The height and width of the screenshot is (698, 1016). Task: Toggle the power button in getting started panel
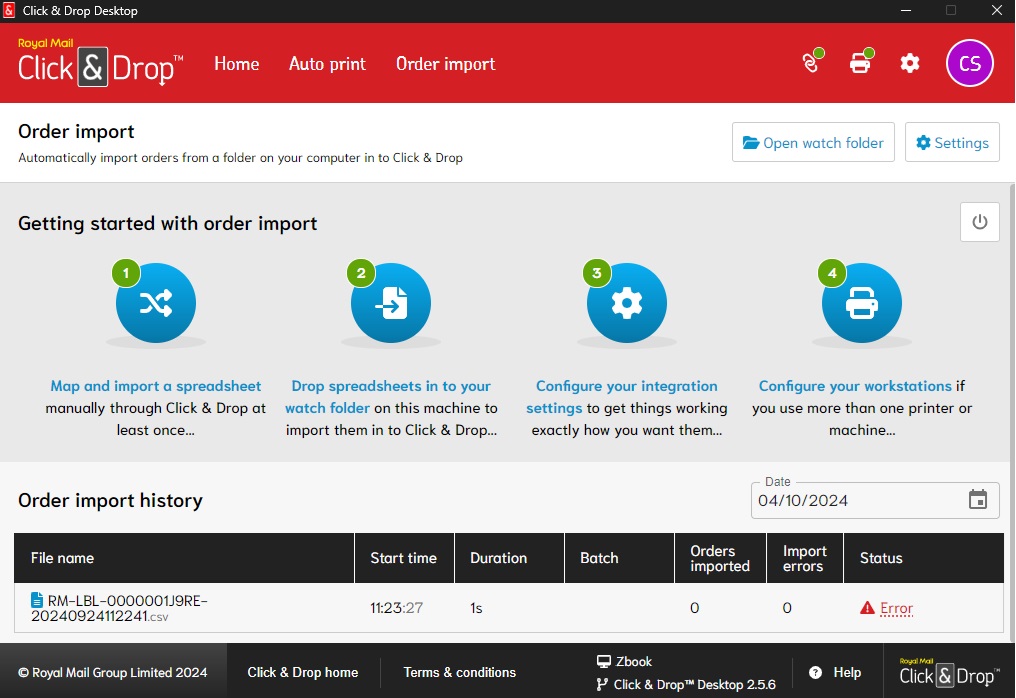[980, 222]
